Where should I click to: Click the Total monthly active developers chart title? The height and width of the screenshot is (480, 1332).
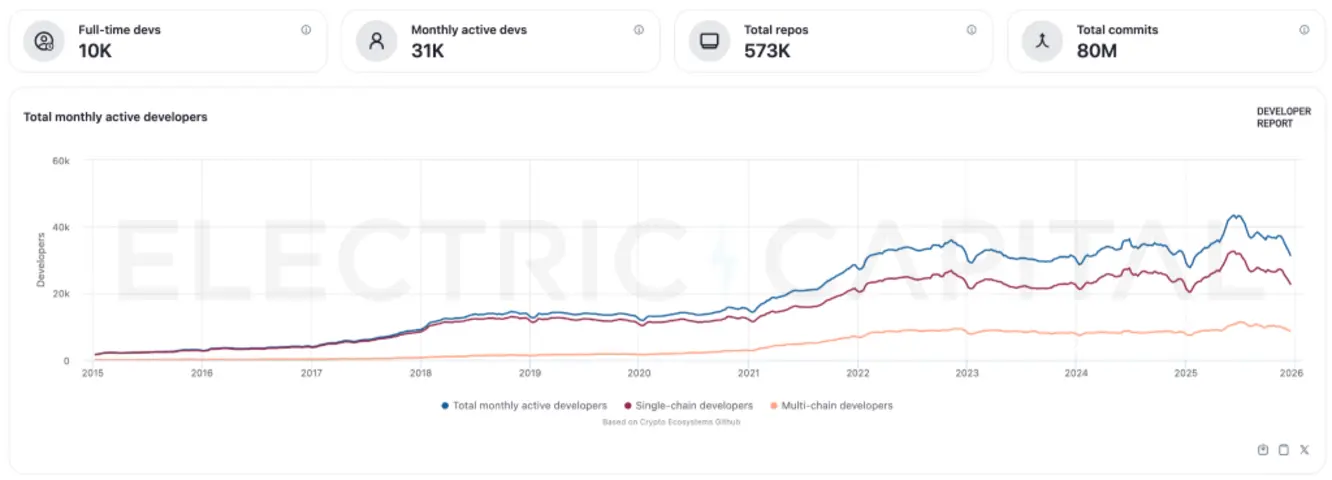tap(115, 117)
